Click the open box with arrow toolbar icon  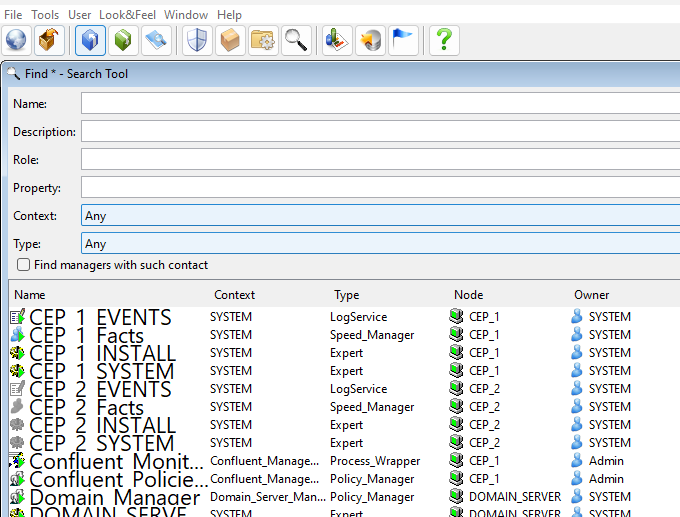click(49, 40)
